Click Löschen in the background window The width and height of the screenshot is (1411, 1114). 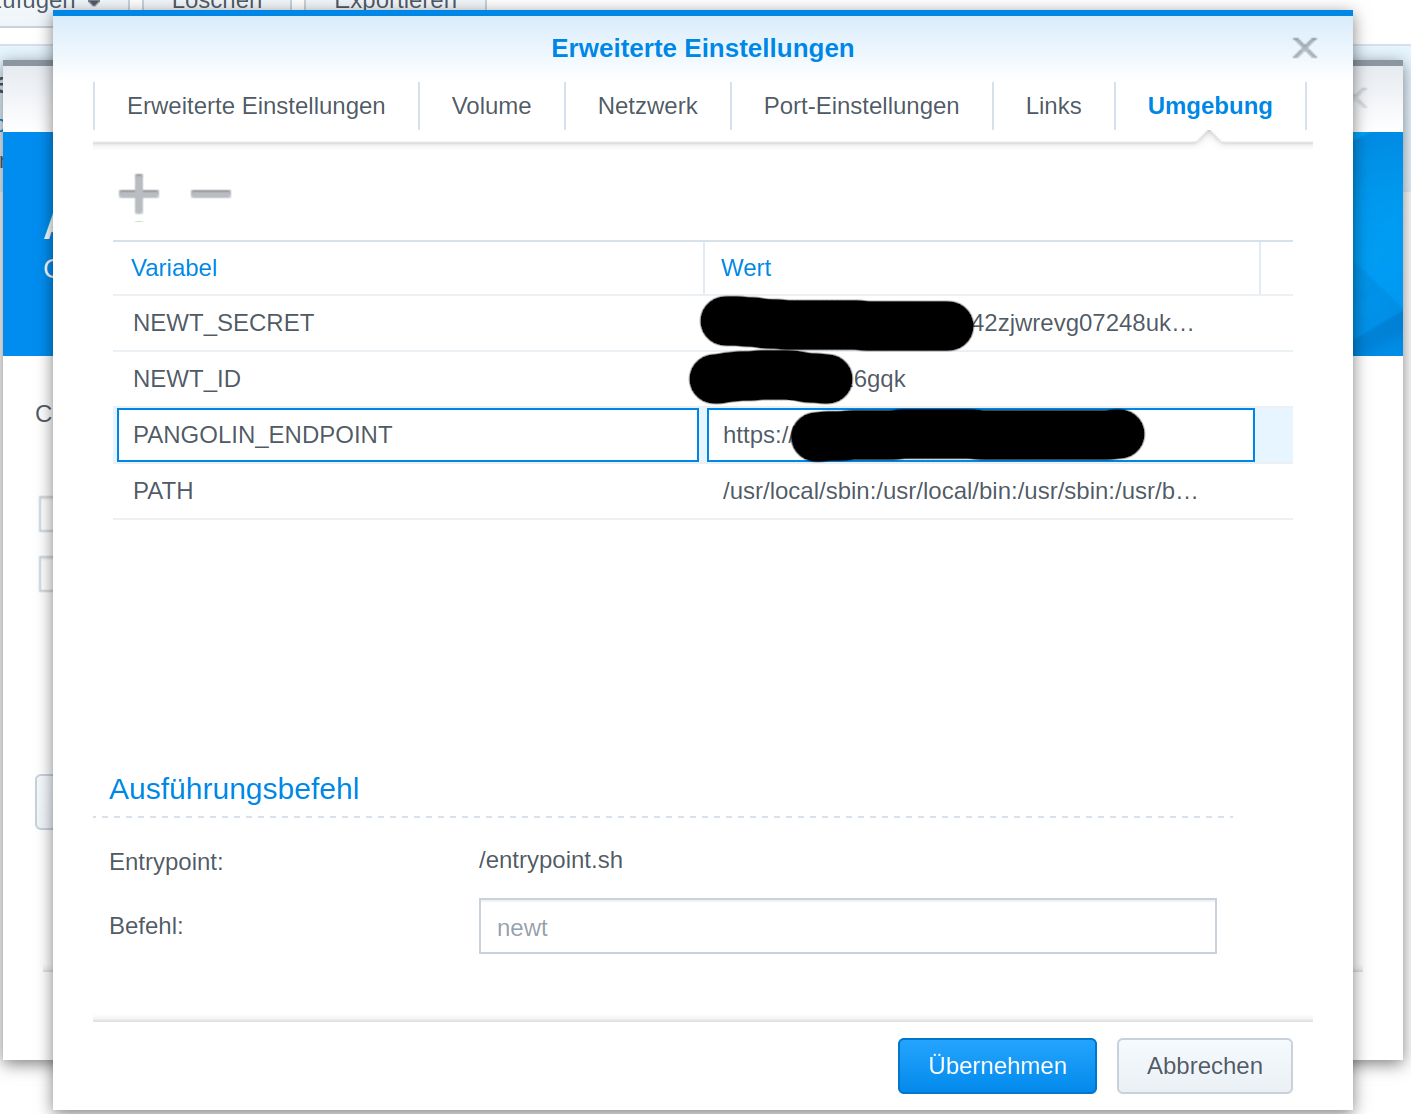point(217,4)
